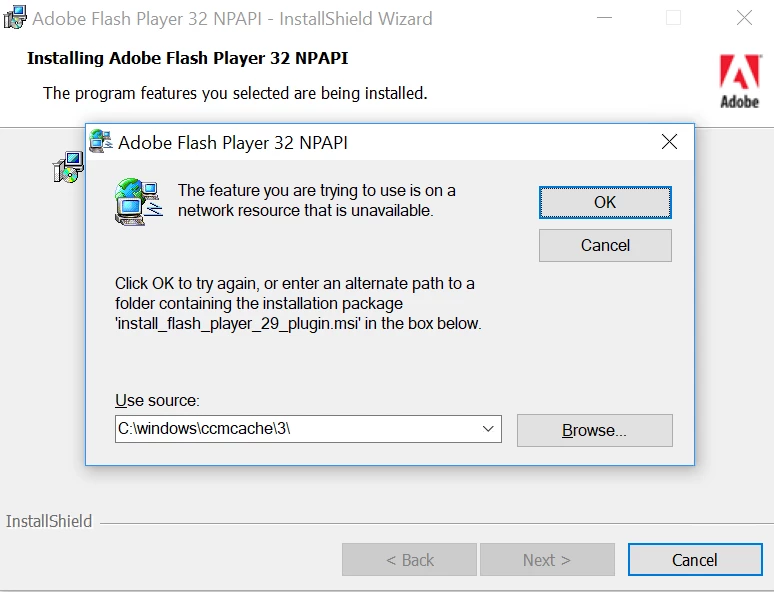This screenshot has height=592, width=774.
Task: Click the network dialog title bar icon
Action: pos(102,142)
